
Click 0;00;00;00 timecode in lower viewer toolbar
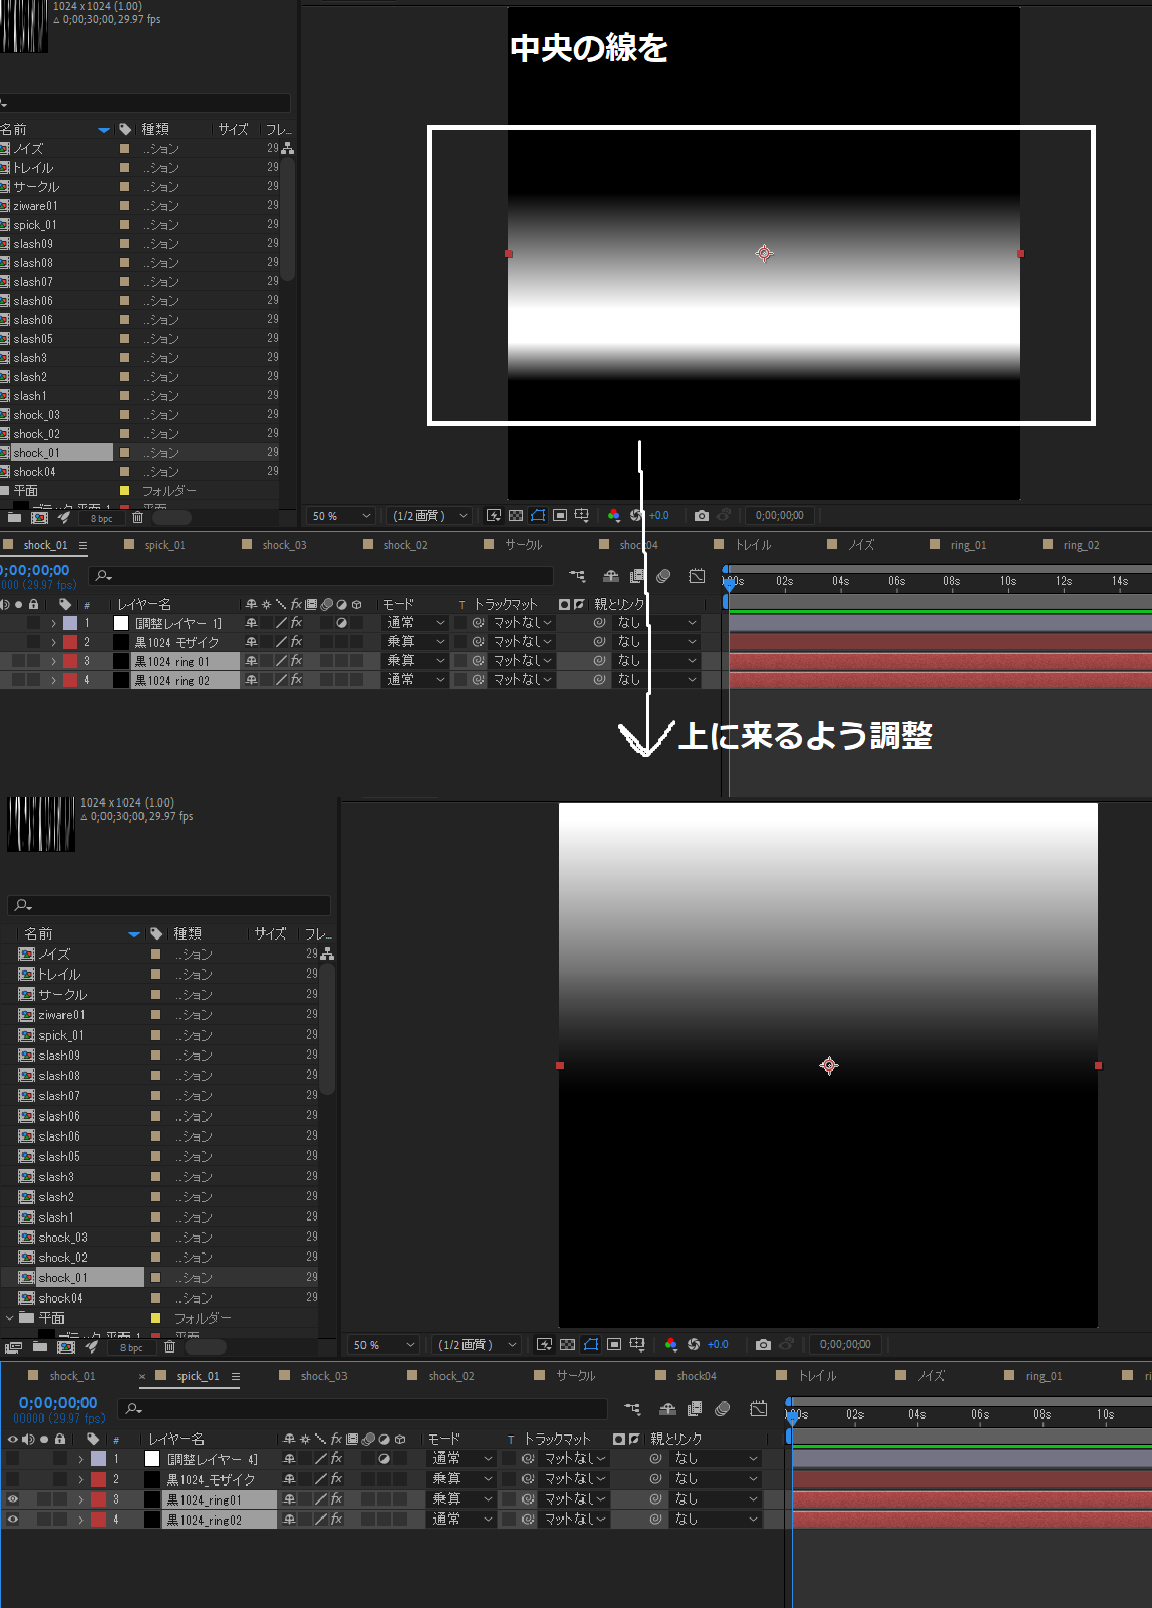pos(845,1344)
